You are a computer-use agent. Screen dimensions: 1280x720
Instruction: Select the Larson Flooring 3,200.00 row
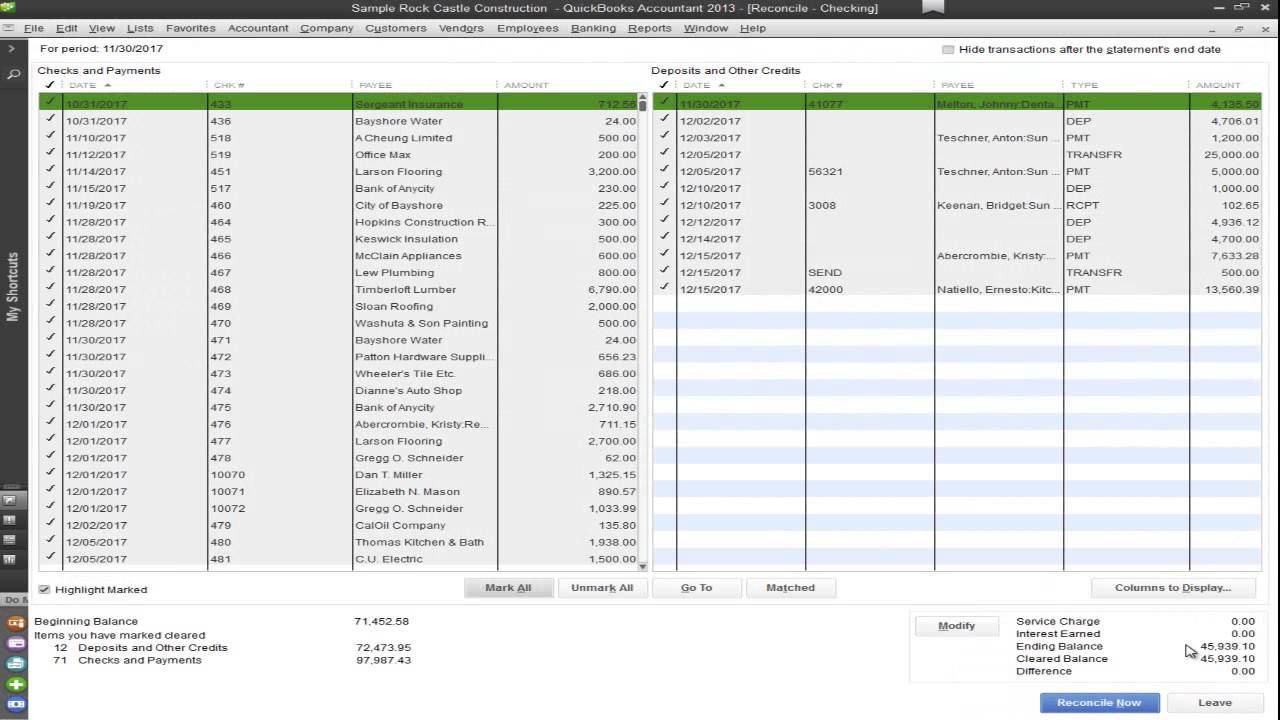click(338, 171)
